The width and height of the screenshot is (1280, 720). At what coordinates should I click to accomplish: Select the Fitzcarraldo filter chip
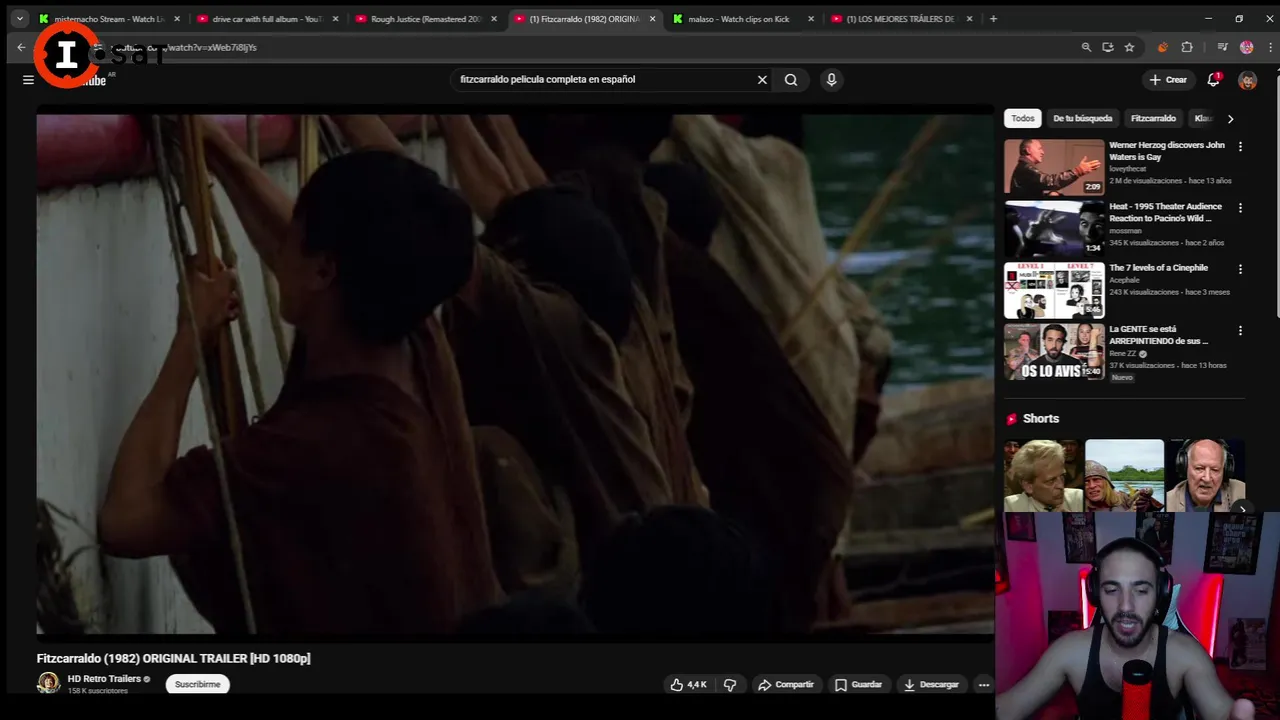pos(1153,118)
